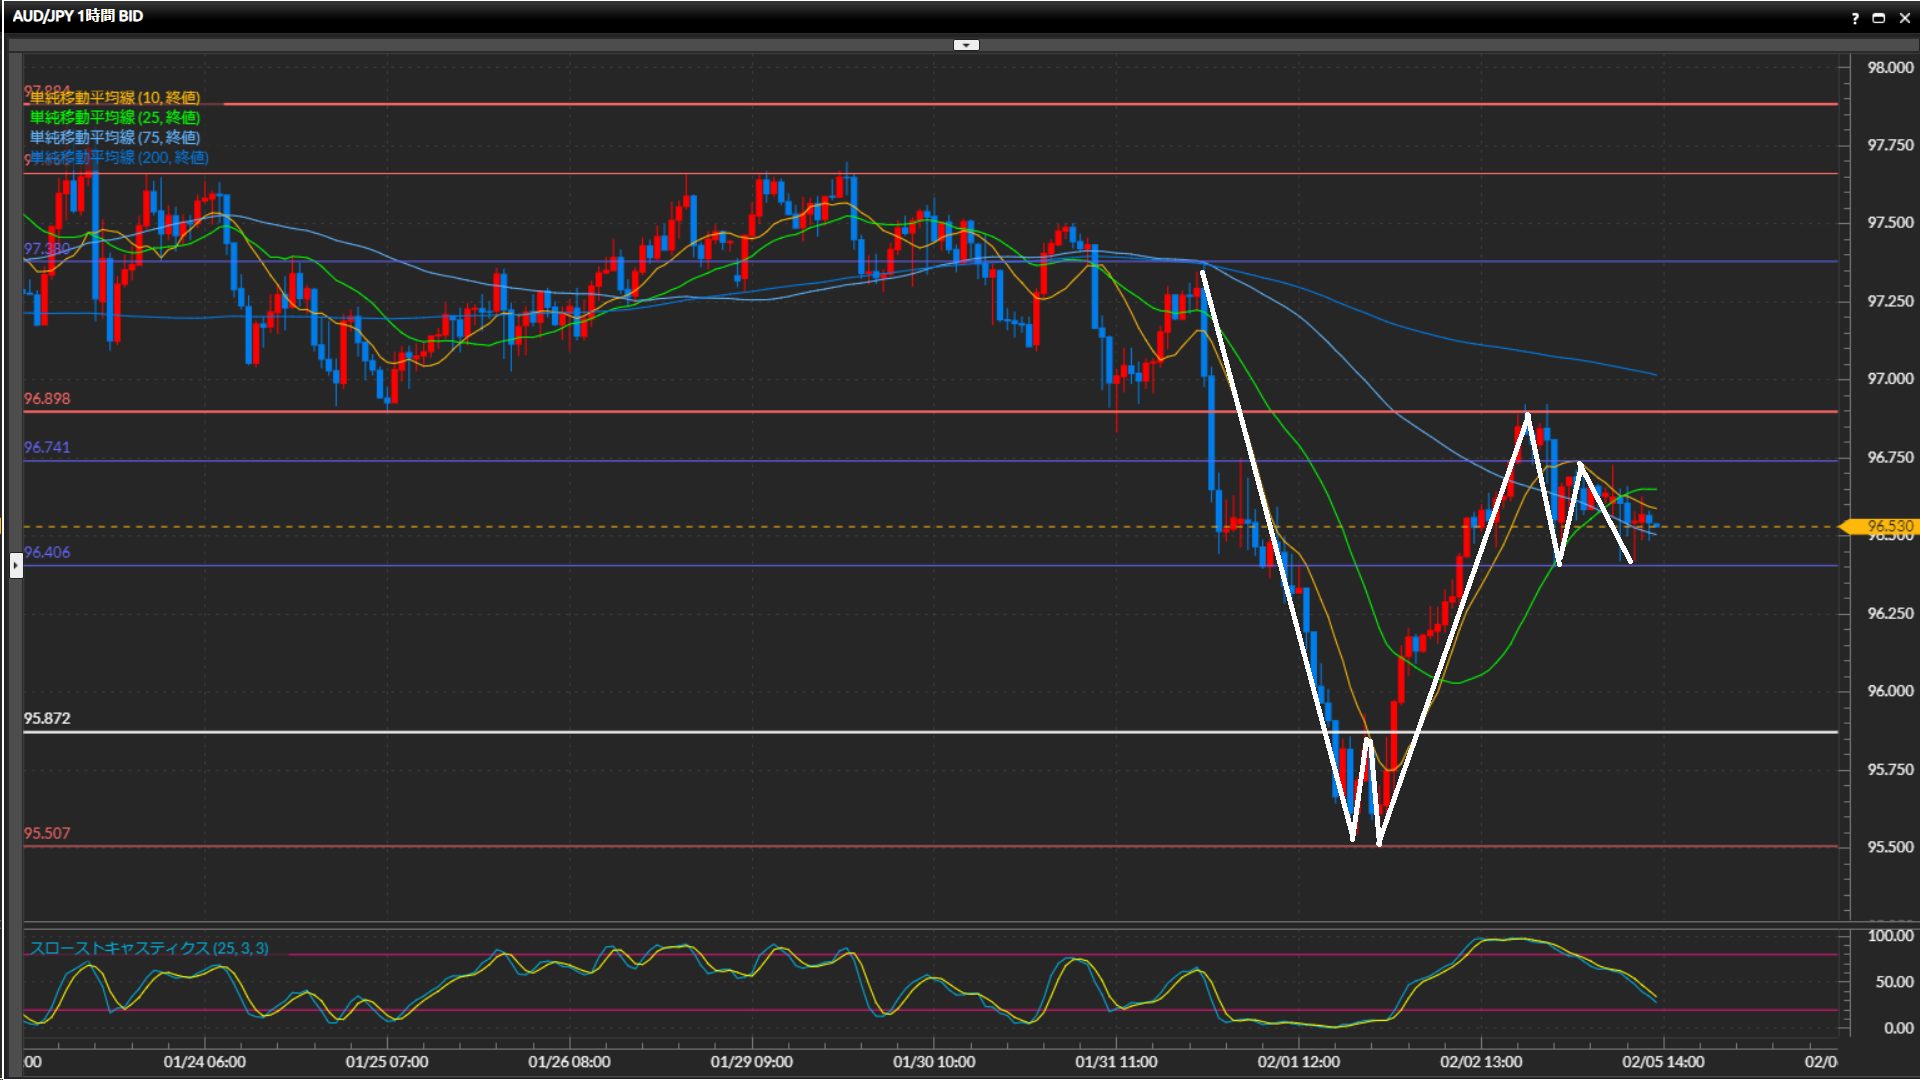Viewport: 1920px width, 1080px height.
Task: Open the help question mark icon
Action: [1854, 18]
